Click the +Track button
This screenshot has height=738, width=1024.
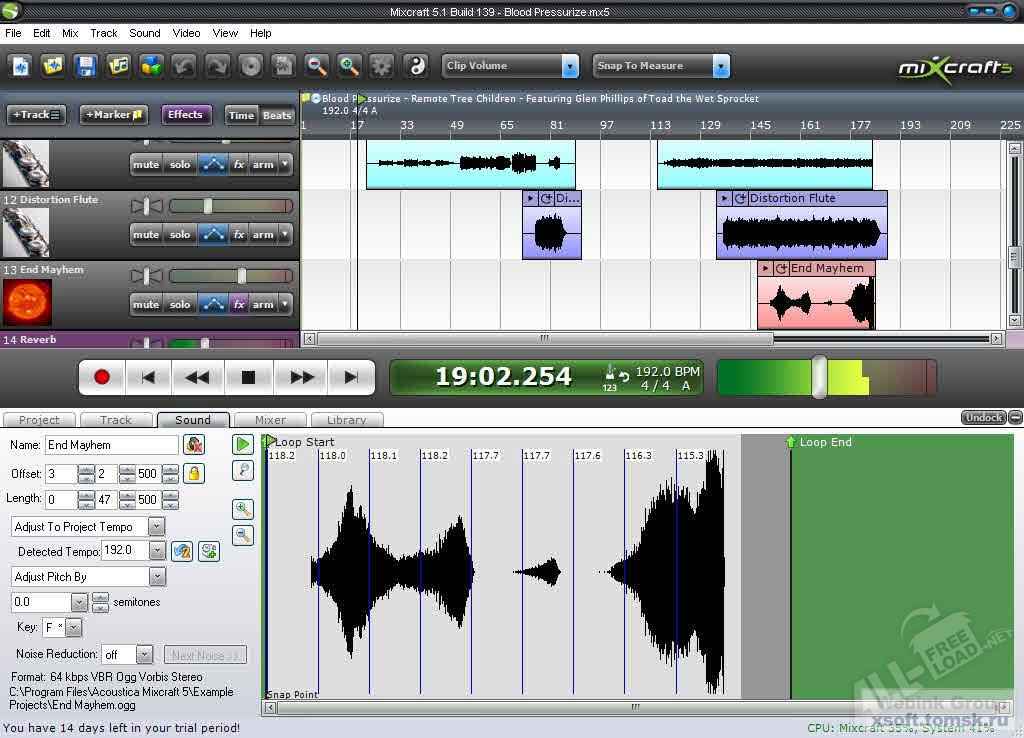pos(37,115)
